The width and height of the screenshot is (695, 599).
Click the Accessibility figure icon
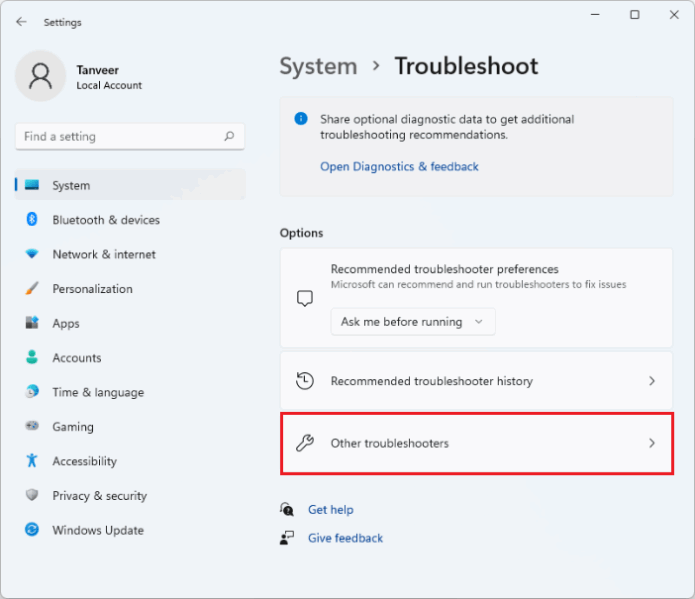pyautogui.click(x=32, y=461)
